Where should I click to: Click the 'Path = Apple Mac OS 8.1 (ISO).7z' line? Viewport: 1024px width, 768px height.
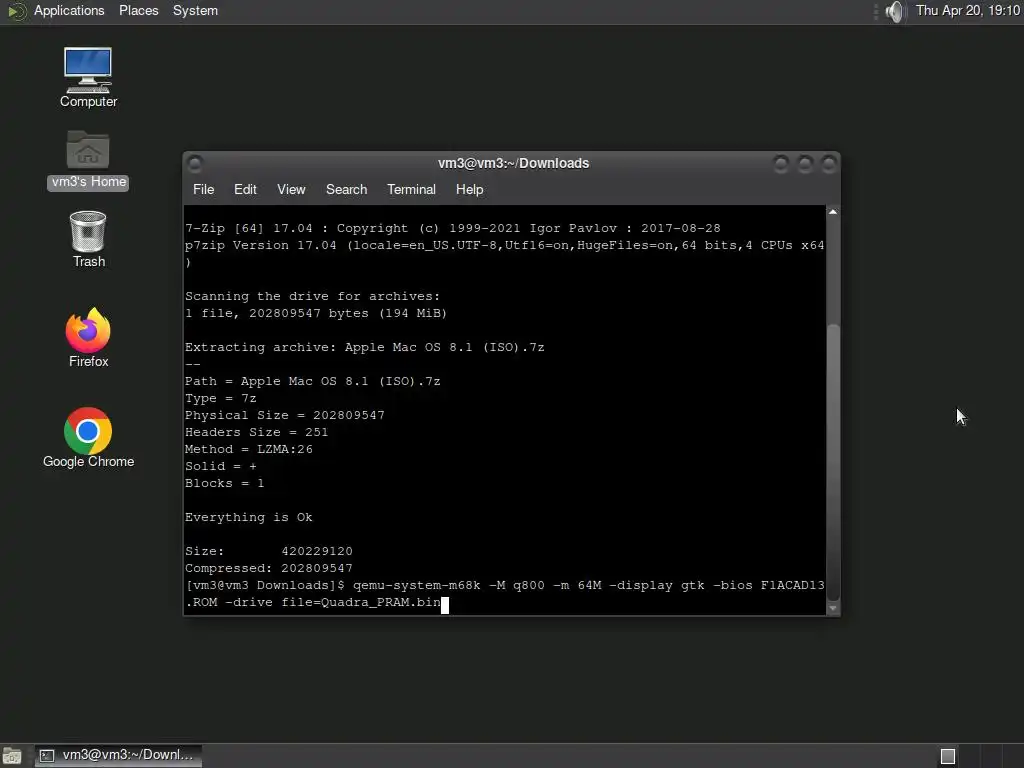313,381
